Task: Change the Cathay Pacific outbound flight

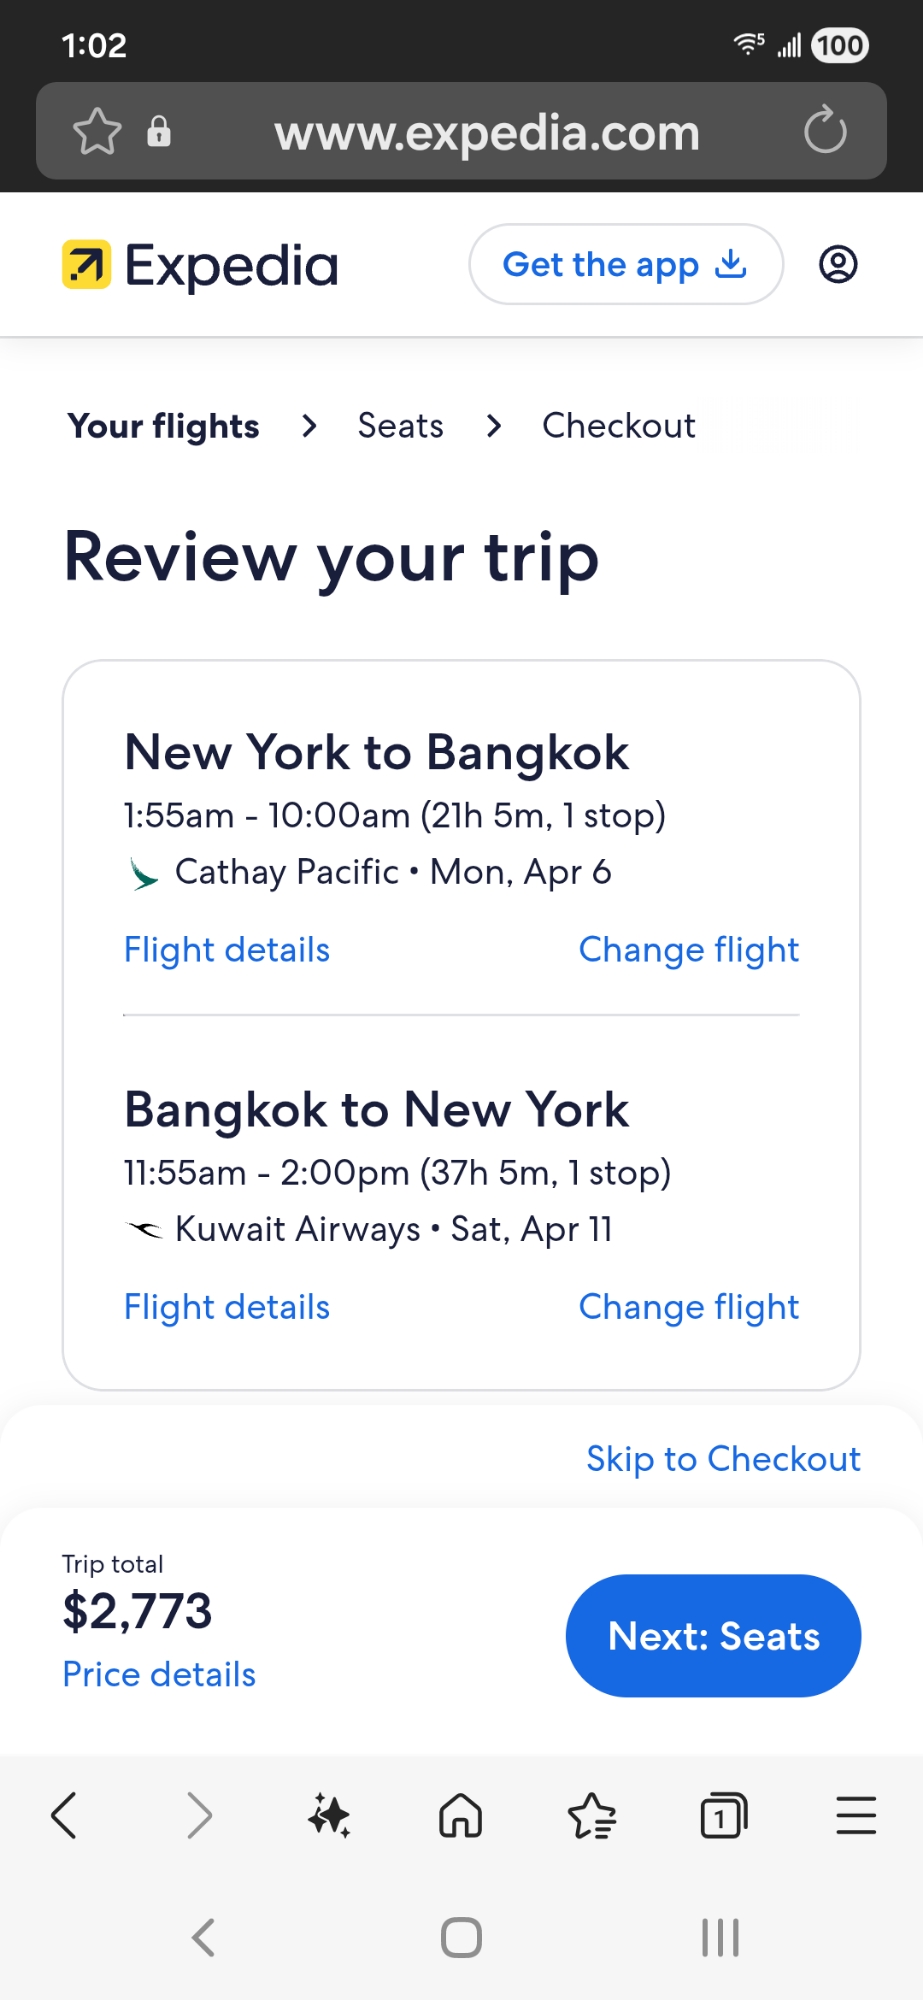Action: [x=689, y=950]
